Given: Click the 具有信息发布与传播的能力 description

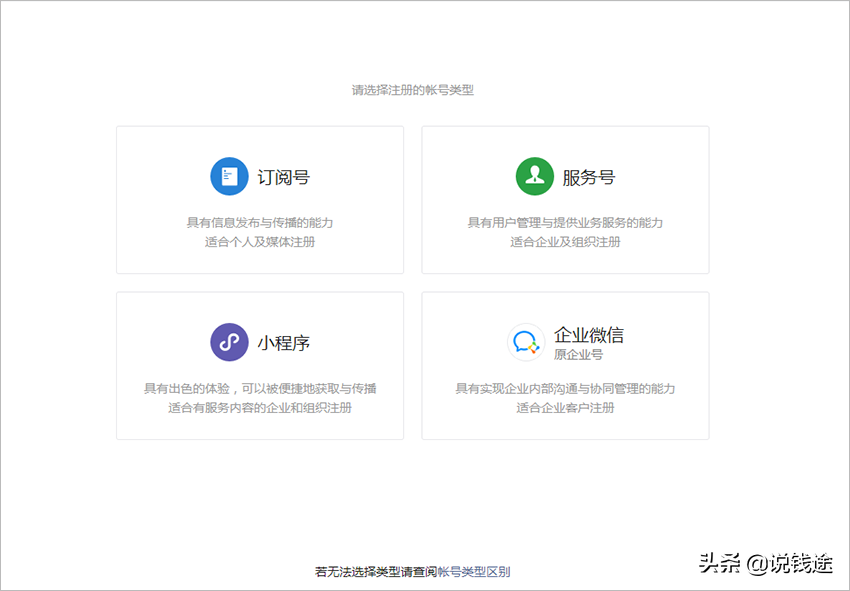Looking at the screenshot, I should [x=260, y=222].
